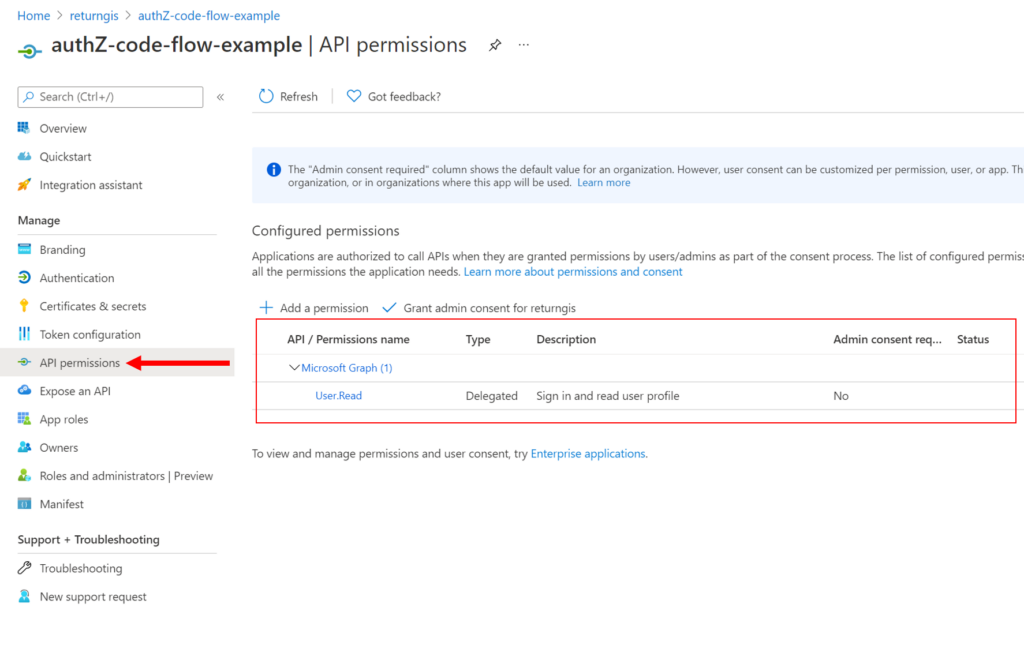Click Add a permission button label
Viewport: 1024px width, 649px height.
point(324,308)
